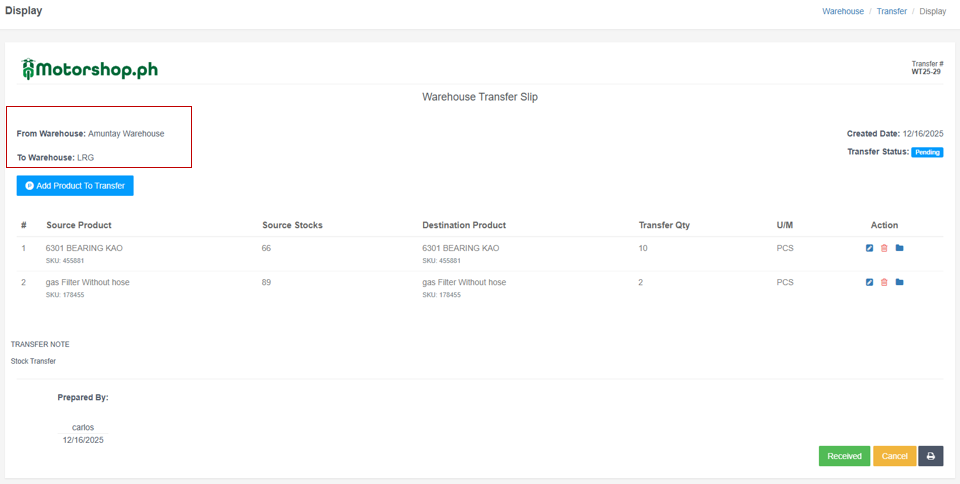Print the warehouse transfer slip
The width and height of the screenshot is (960, 484).
930,456
